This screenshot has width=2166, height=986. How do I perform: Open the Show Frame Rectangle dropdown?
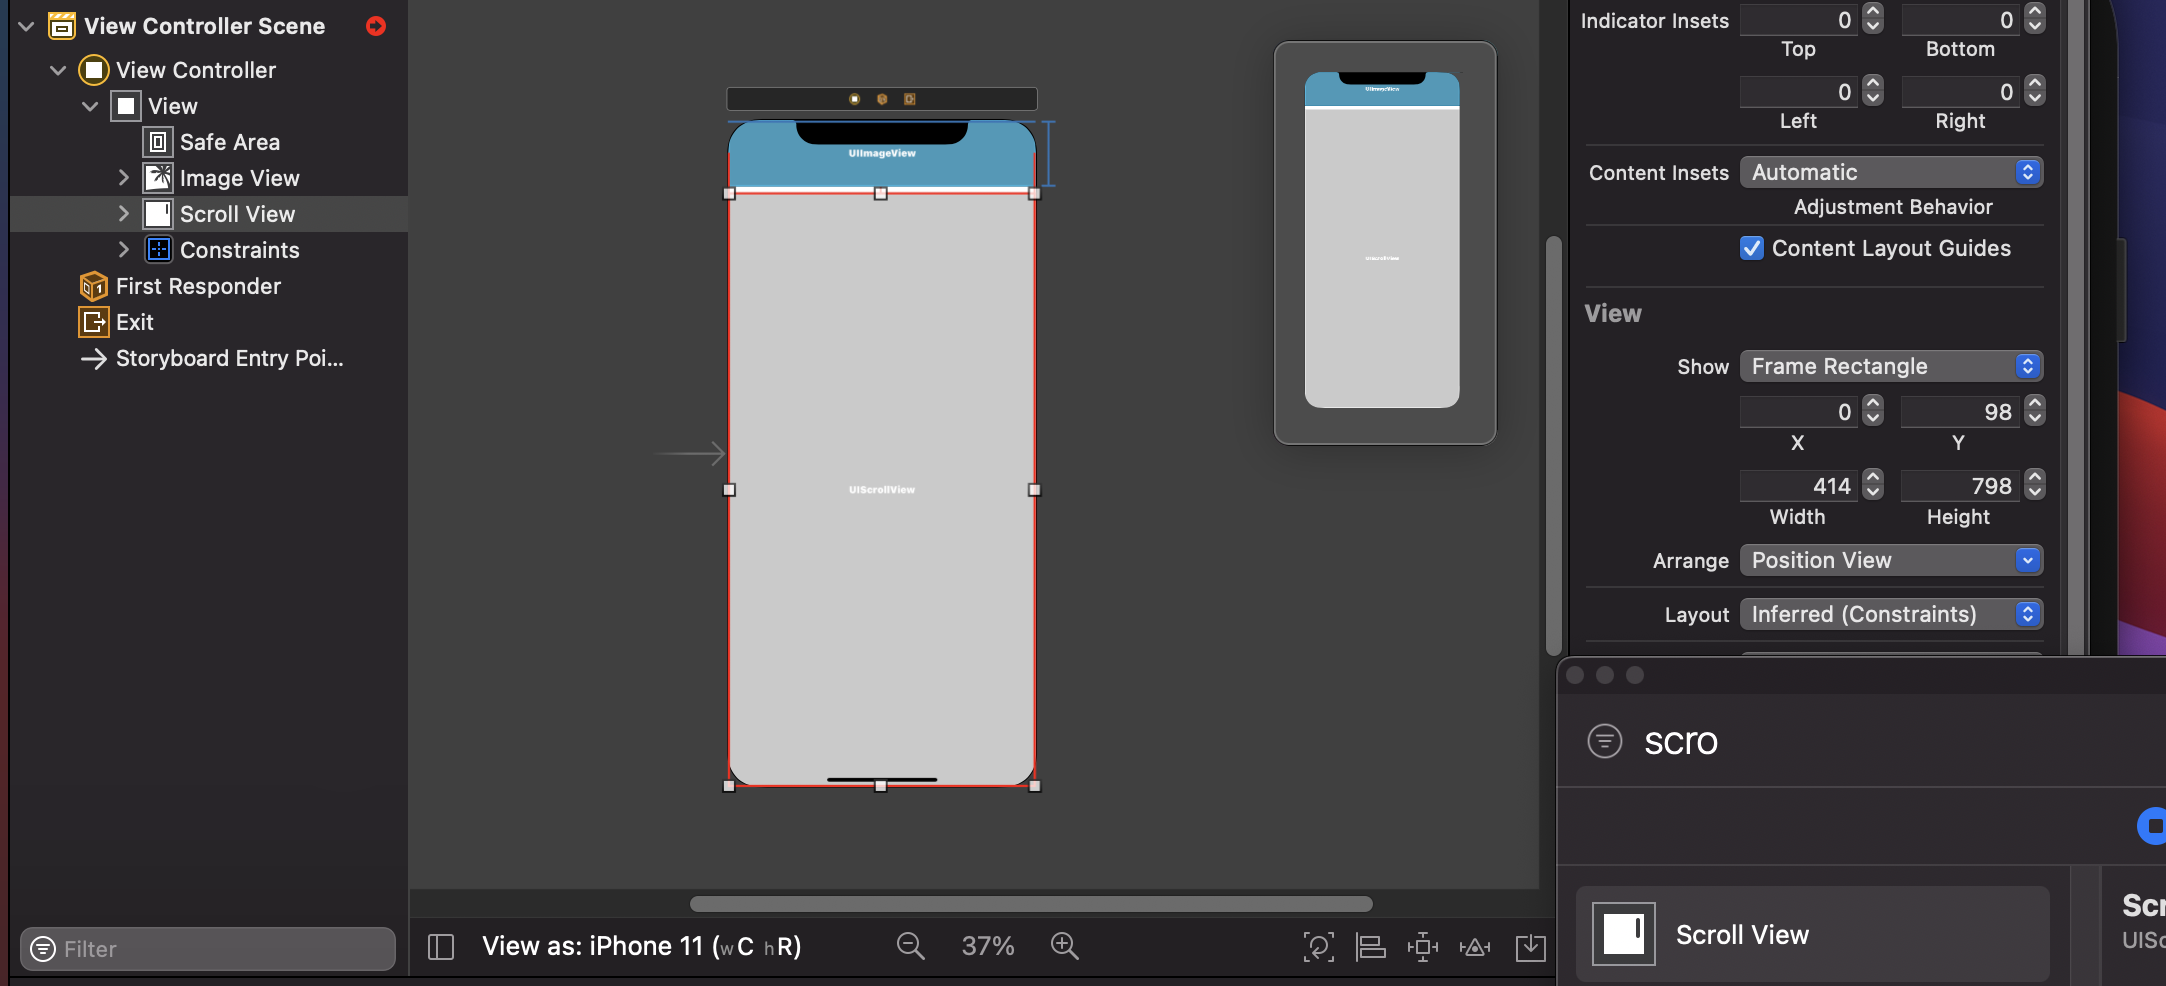point(1891,366)
